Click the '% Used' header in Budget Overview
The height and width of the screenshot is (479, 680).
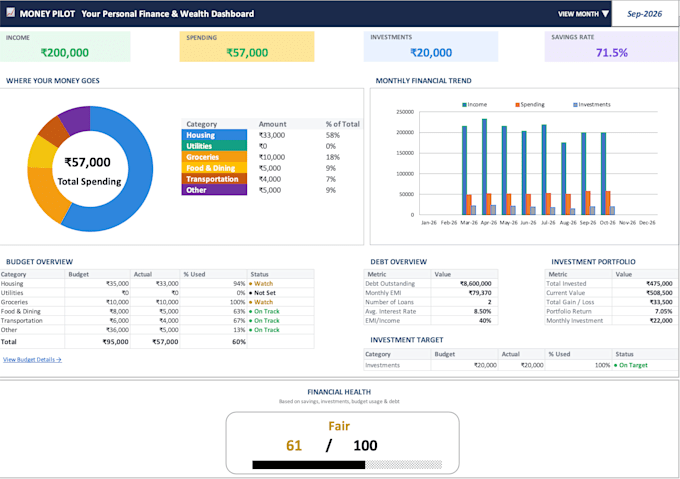click(x=194, y=274)
